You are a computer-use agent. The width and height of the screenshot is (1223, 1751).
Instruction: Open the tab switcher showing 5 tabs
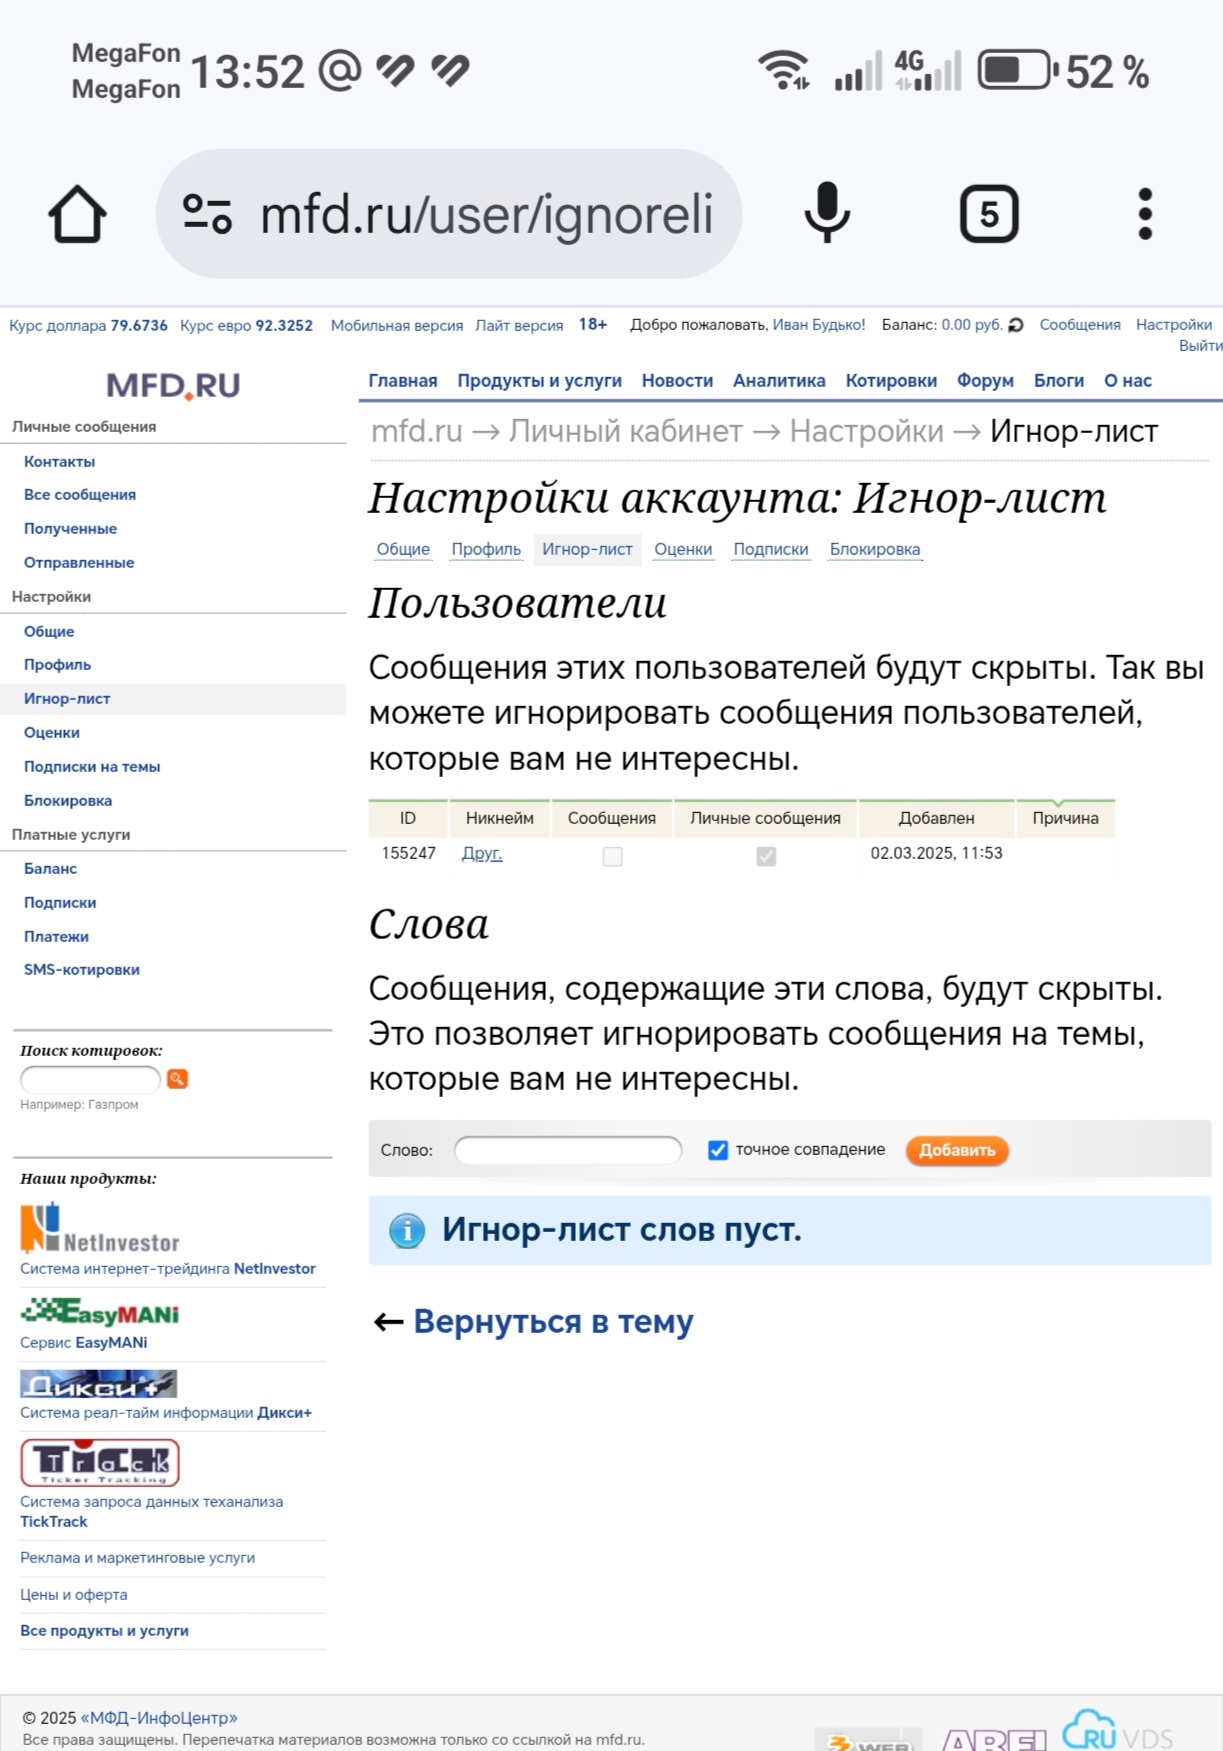[988, 214]
